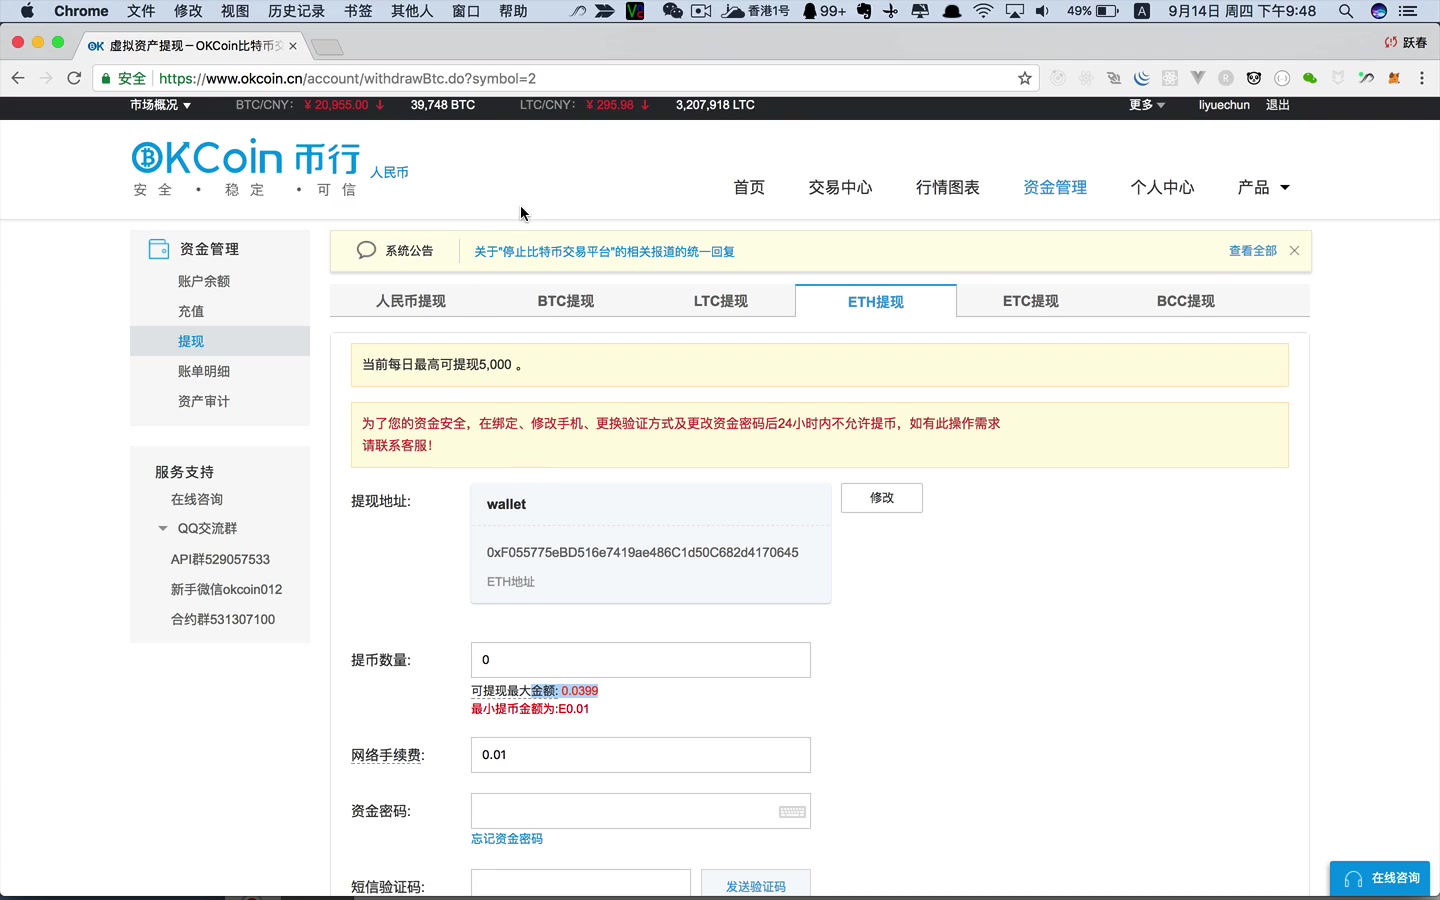Open 账单明细 in sidebar
Viewport: 1440px width, 900px height.
point(204,371)
